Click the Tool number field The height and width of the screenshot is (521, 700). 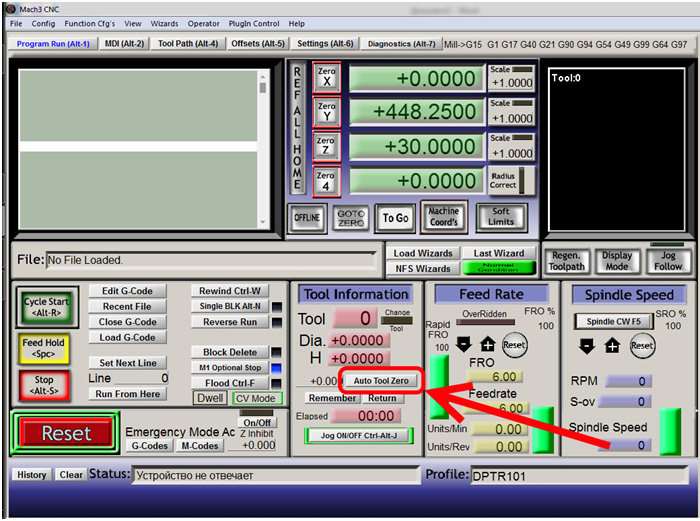click(357, 319)
